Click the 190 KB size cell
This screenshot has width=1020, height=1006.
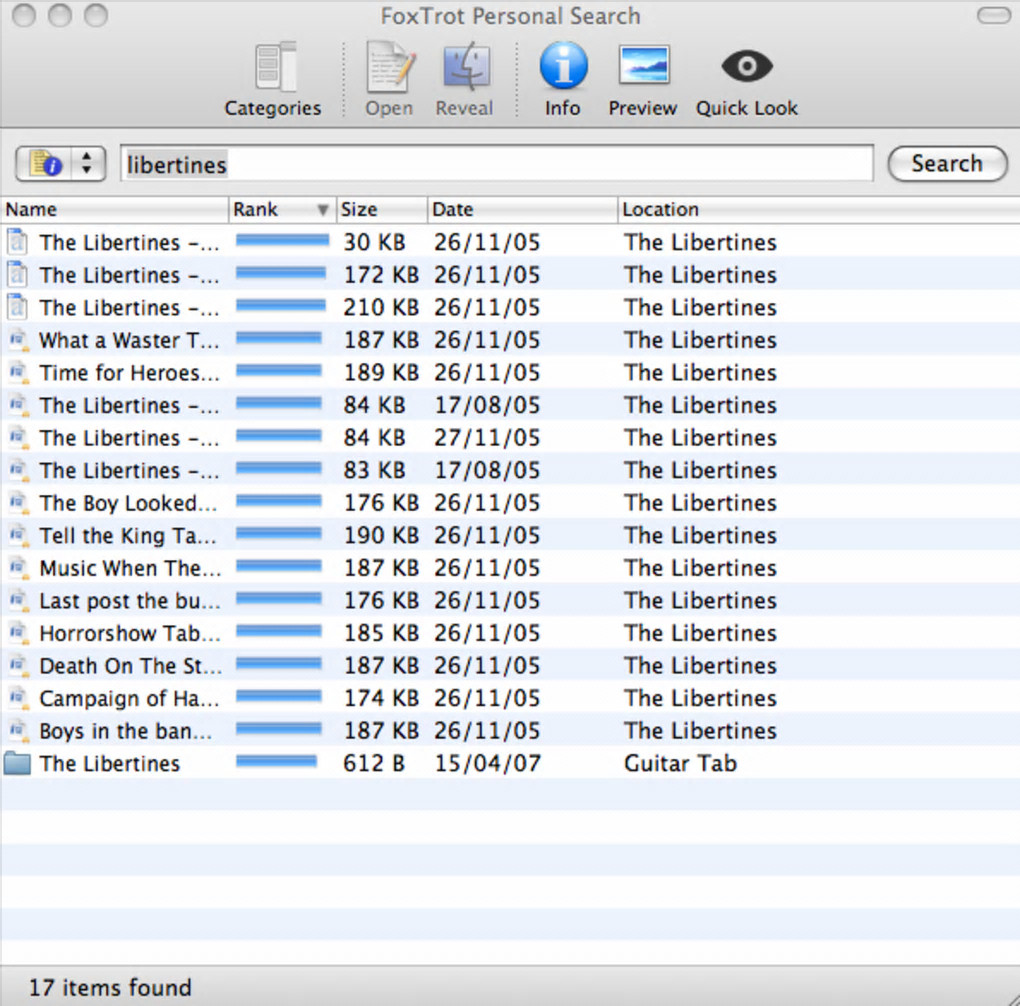point(381,535)
